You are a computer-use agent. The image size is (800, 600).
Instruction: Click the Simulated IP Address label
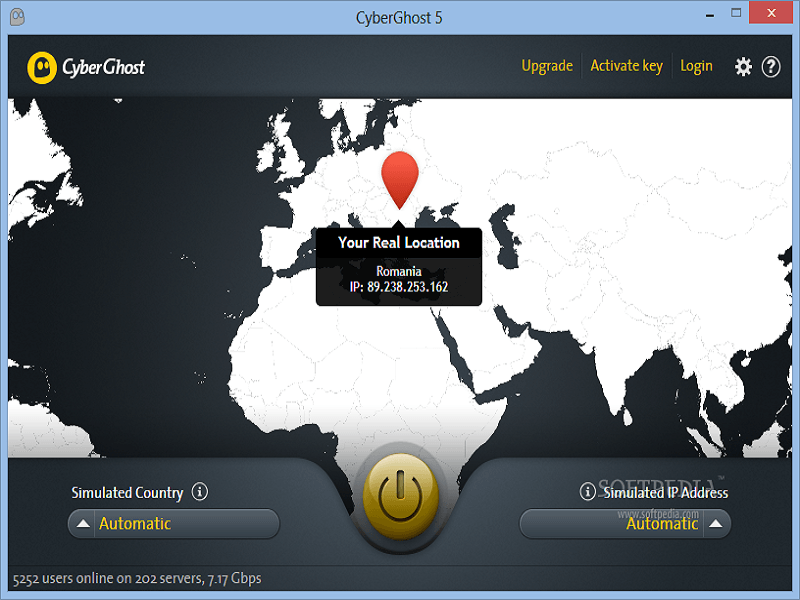coord(666,492)
